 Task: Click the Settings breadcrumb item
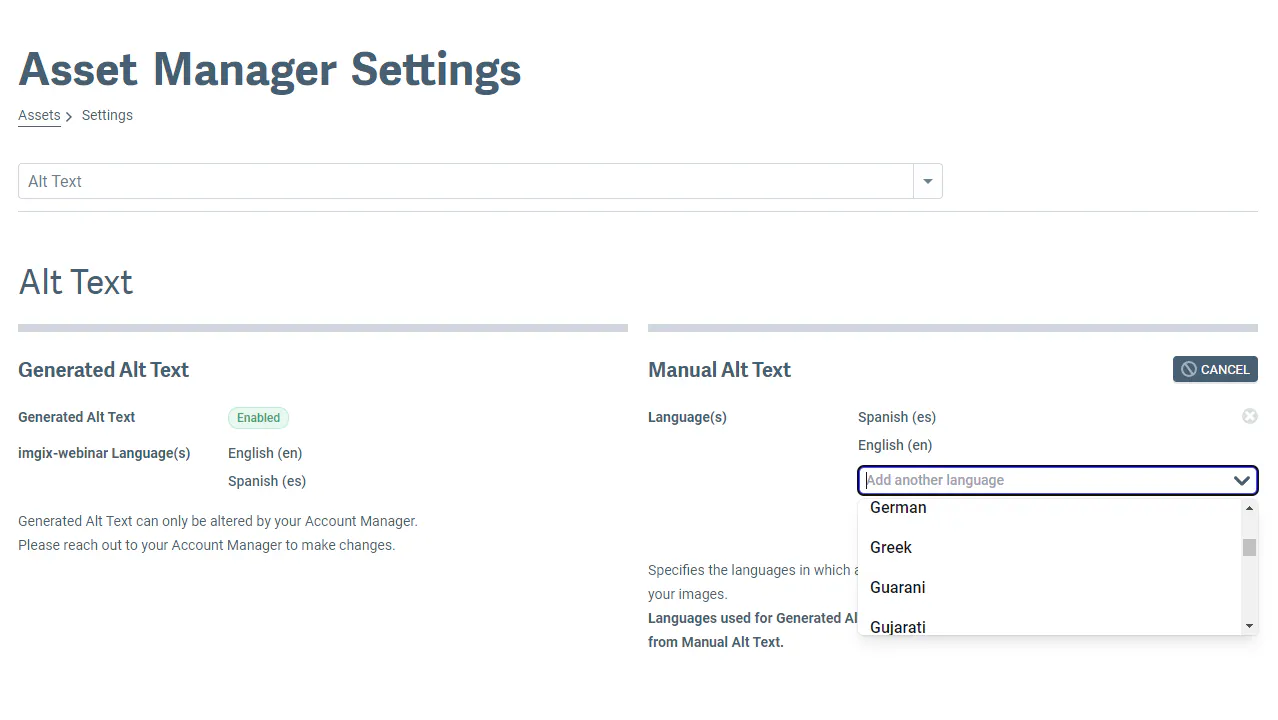[107, 115]
